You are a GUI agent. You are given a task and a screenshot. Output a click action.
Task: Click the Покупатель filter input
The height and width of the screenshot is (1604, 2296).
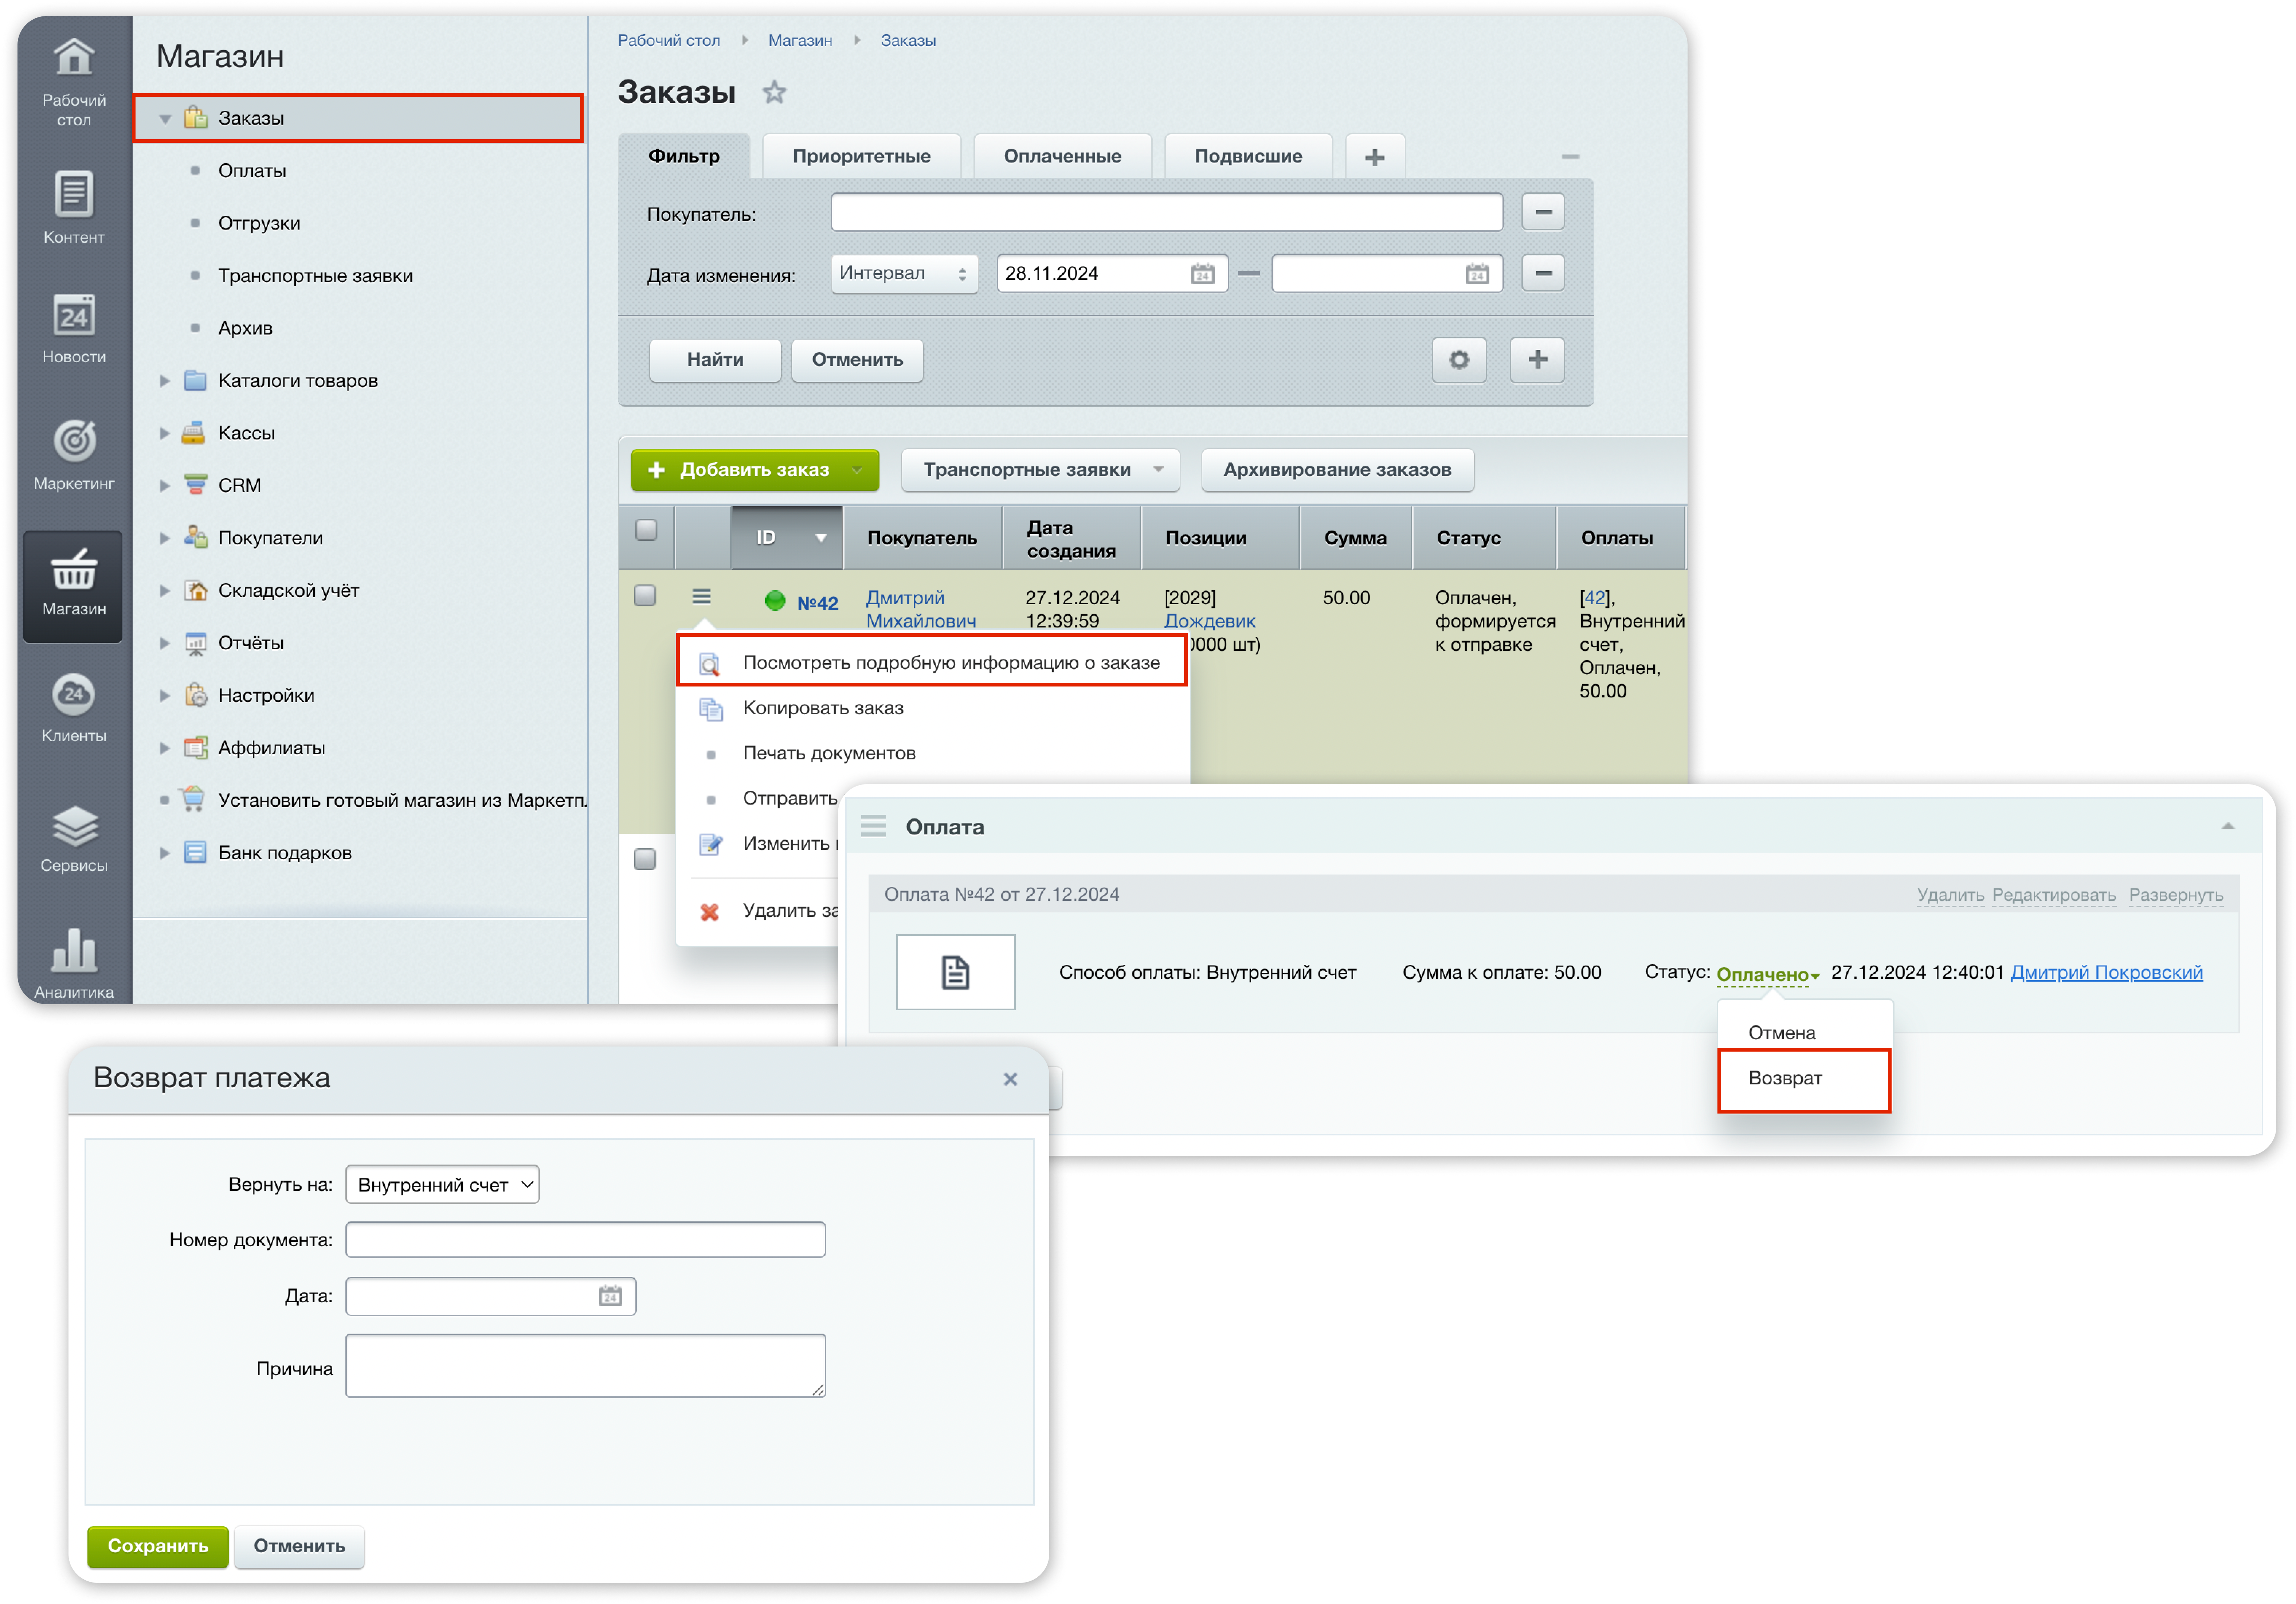coord(1167,212)
